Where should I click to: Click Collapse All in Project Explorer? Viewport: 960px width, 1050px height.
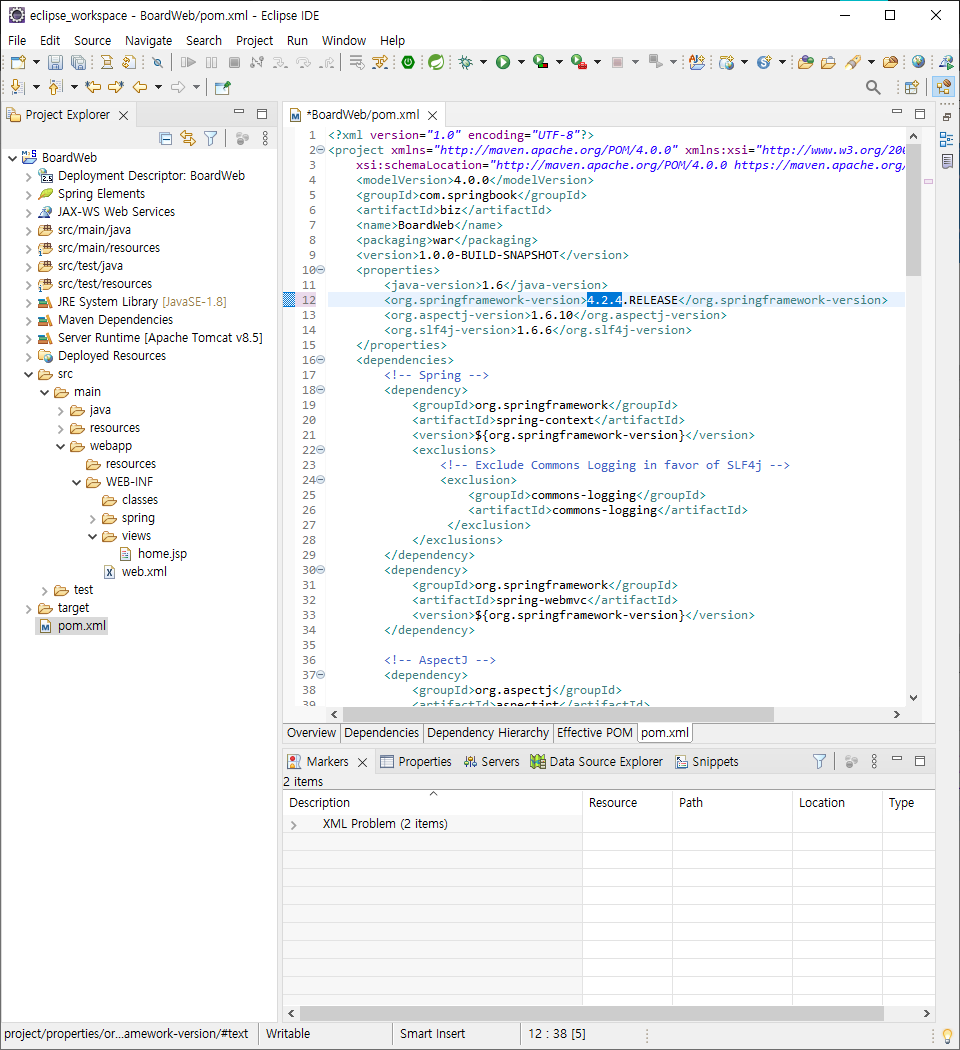coord(165,139)
